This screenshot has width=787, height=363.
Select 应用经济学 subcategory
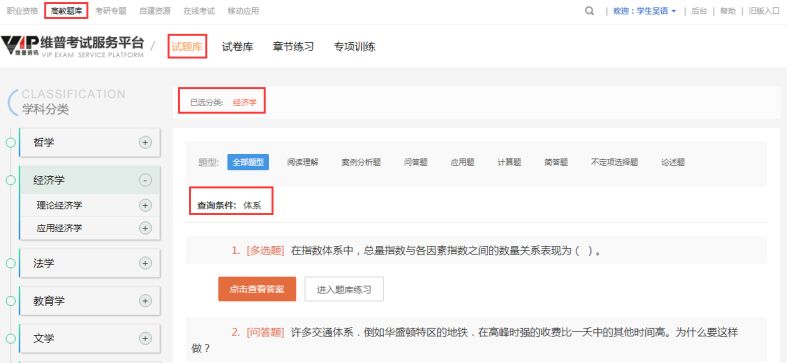(59, 228)
